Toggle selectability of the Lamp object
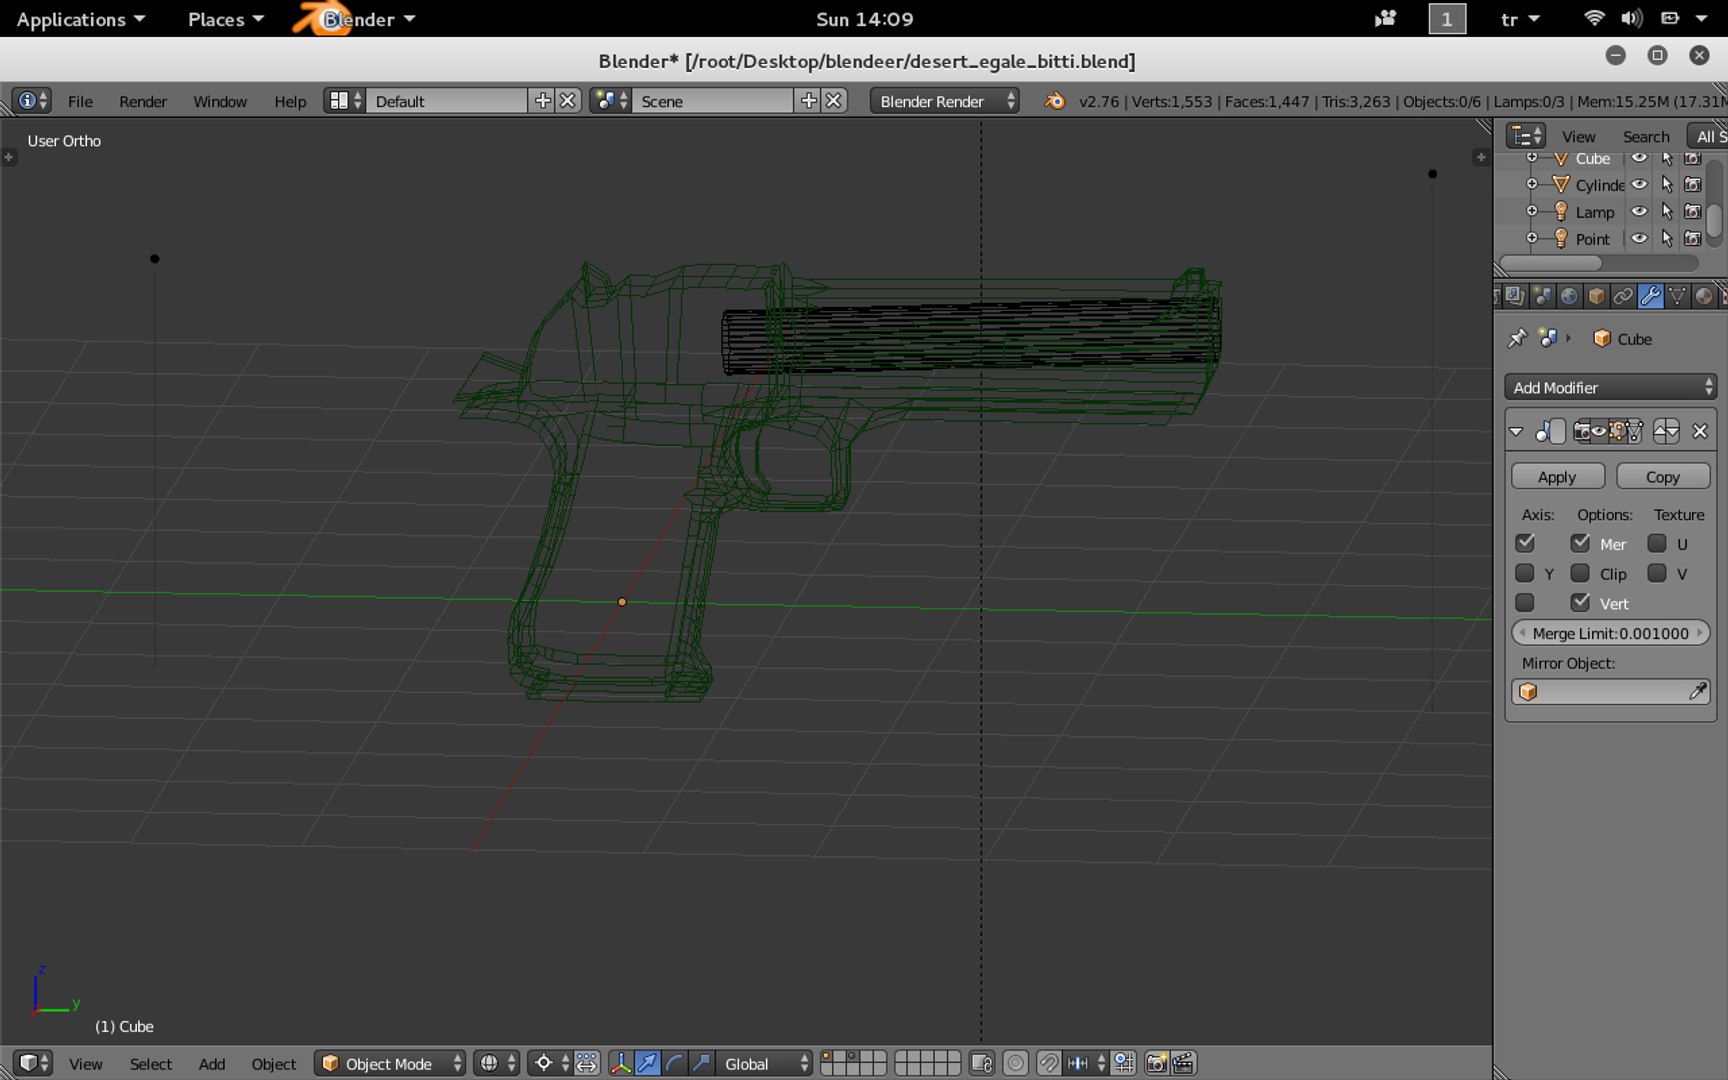 coord(1666,211)
